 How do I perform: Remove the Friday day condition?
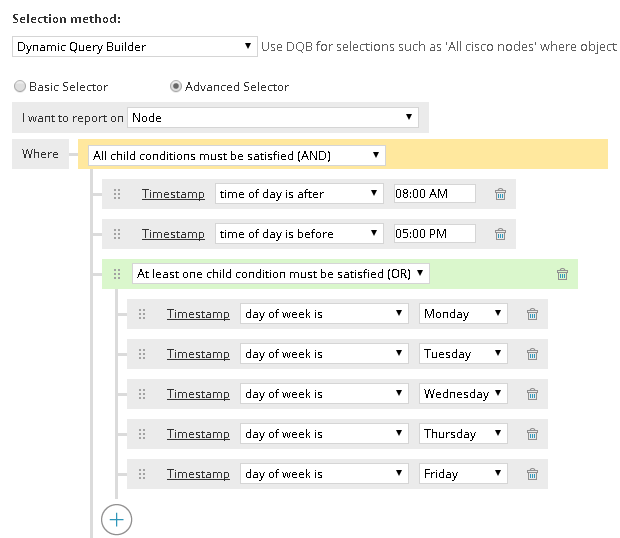coord(532,474)
